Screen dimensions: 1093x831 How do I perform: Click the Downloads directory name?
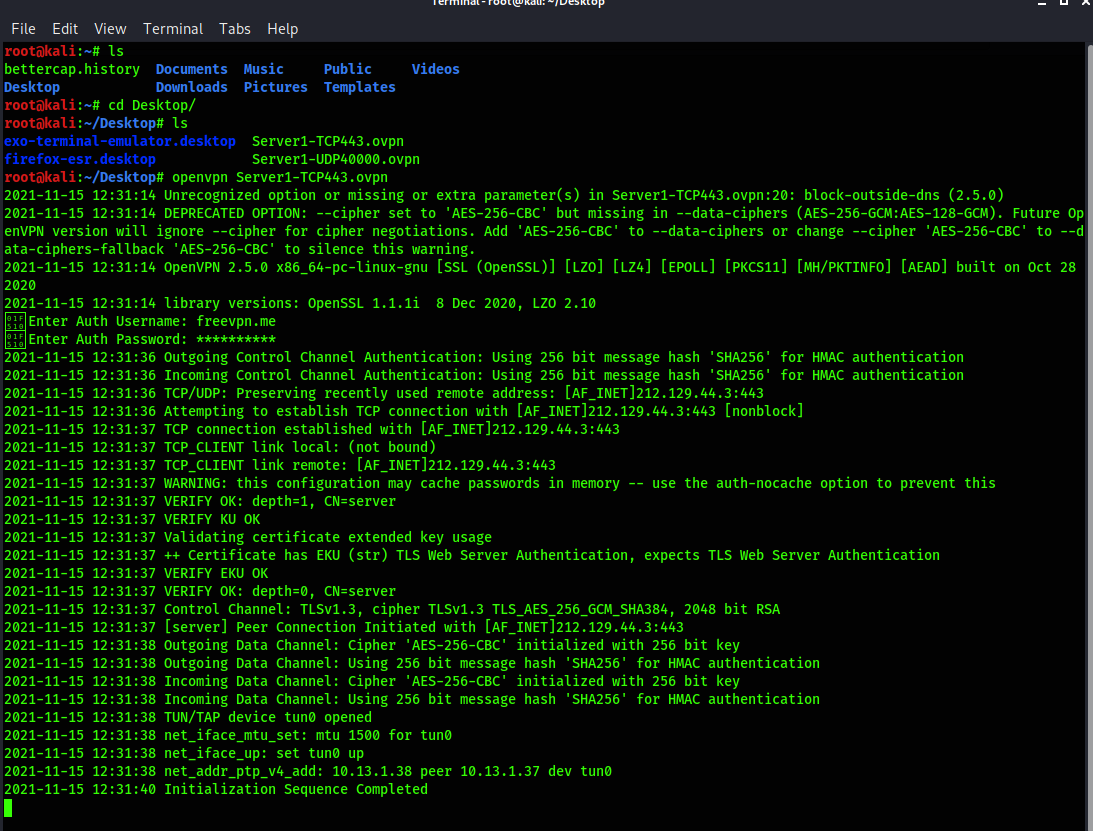click(192, 87)
